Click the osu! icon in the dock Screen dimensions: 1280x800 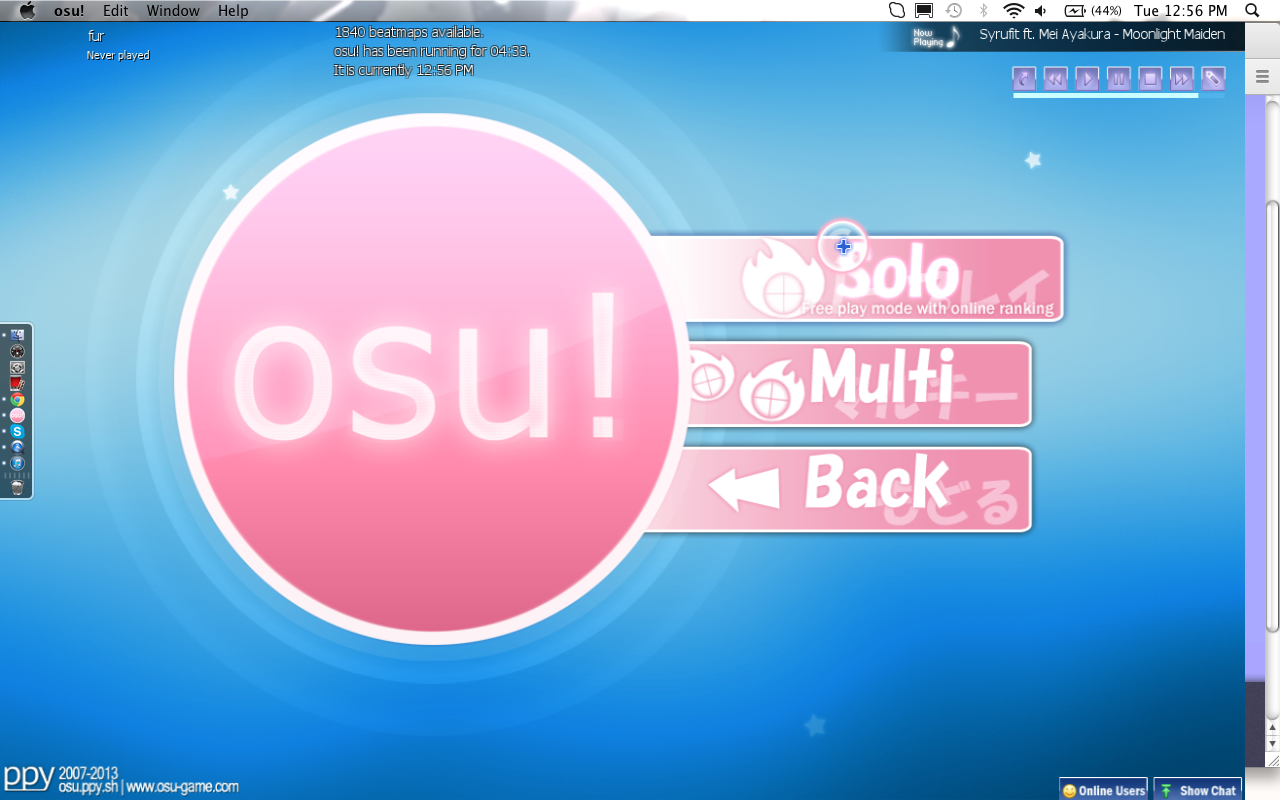17,415
